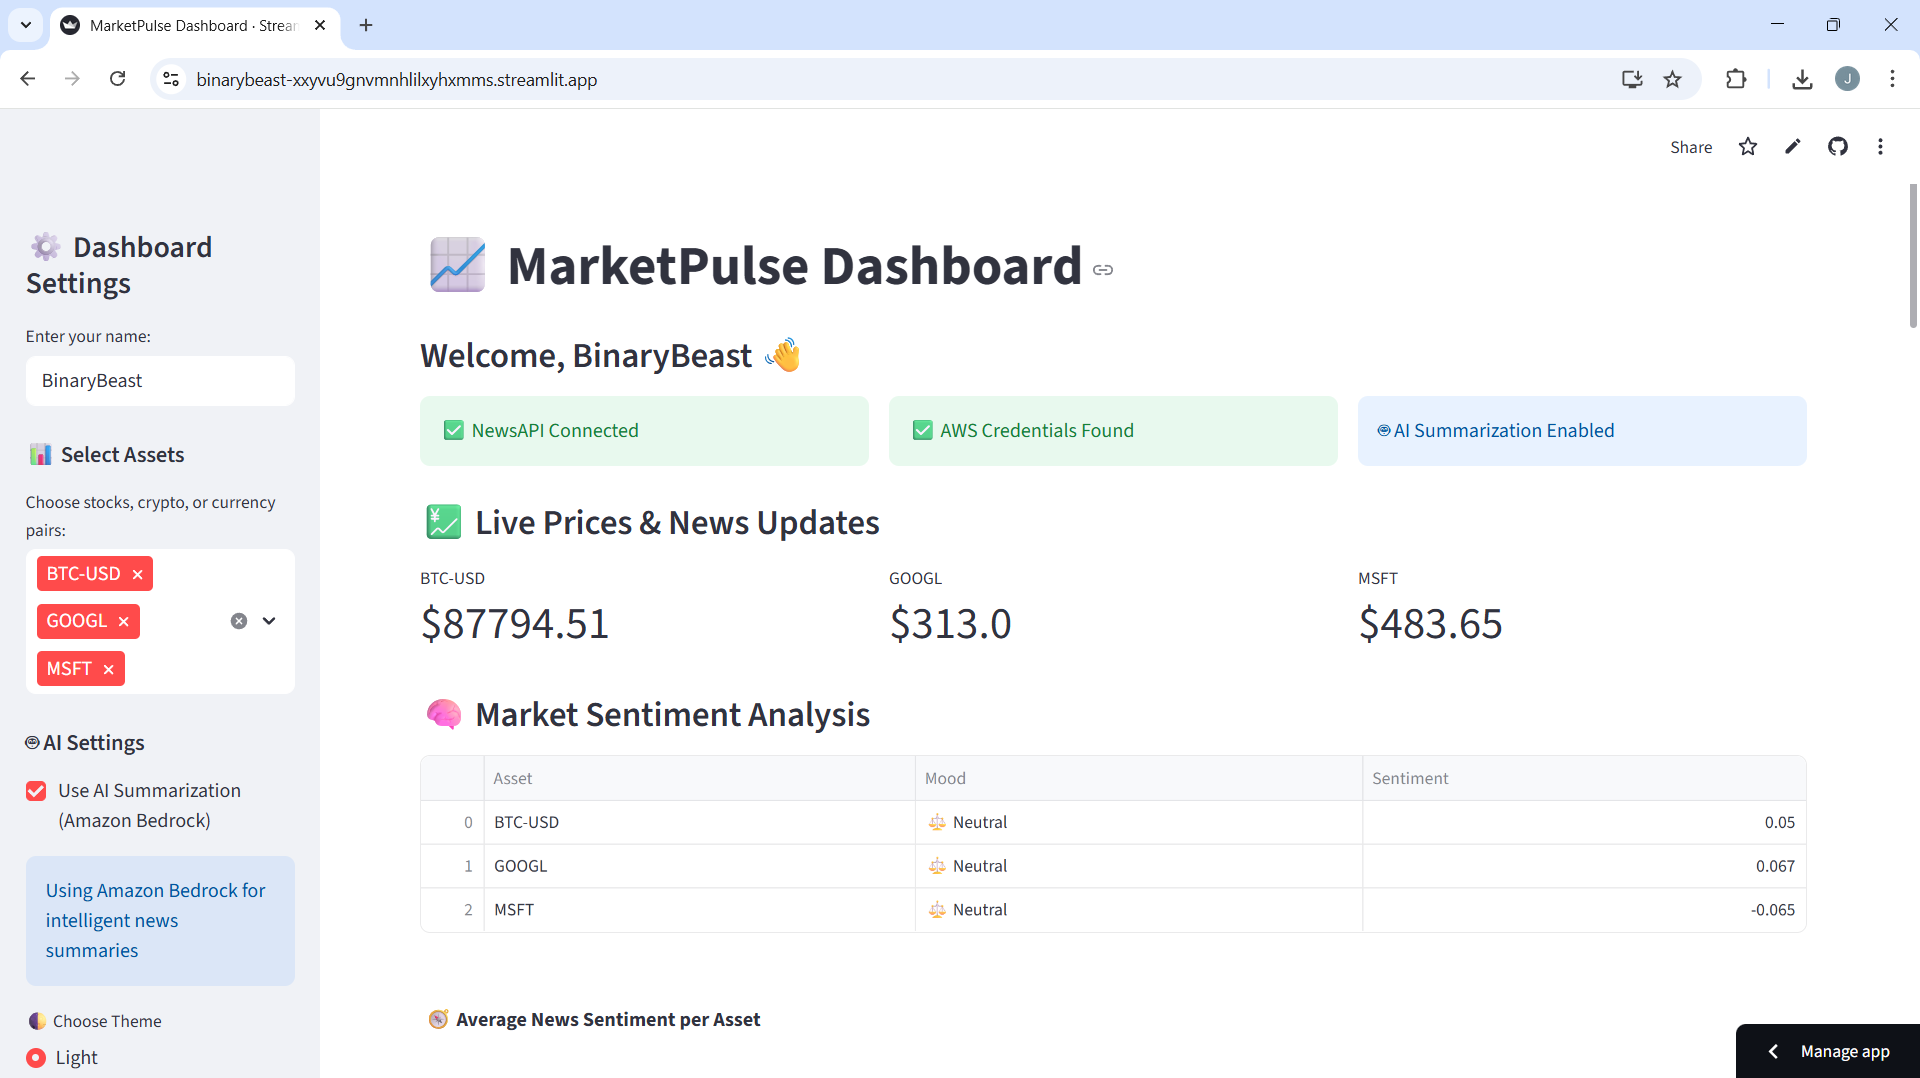This screenshot has height=1078, width=1920.
Task: Open the browser tab search chevron
Action: click(x=25, y=25)
